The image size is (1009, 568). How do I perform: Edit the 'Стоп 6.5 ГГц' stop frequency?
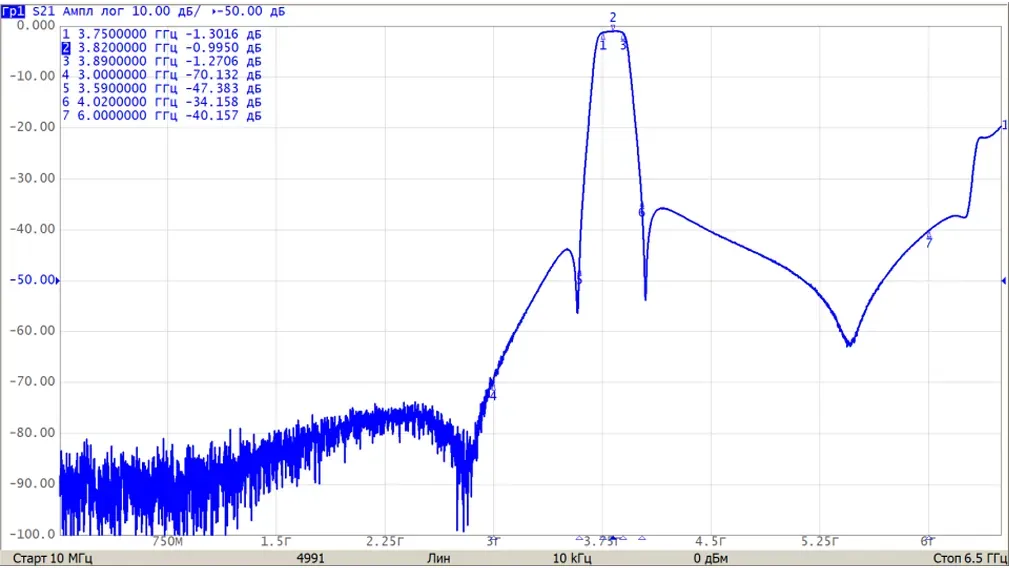(970, 558)
